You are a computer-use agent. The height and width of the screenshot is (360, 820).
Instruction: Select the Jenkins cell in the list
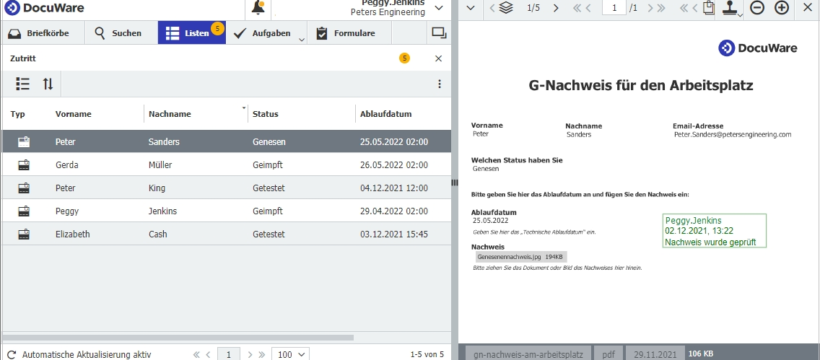163,211
